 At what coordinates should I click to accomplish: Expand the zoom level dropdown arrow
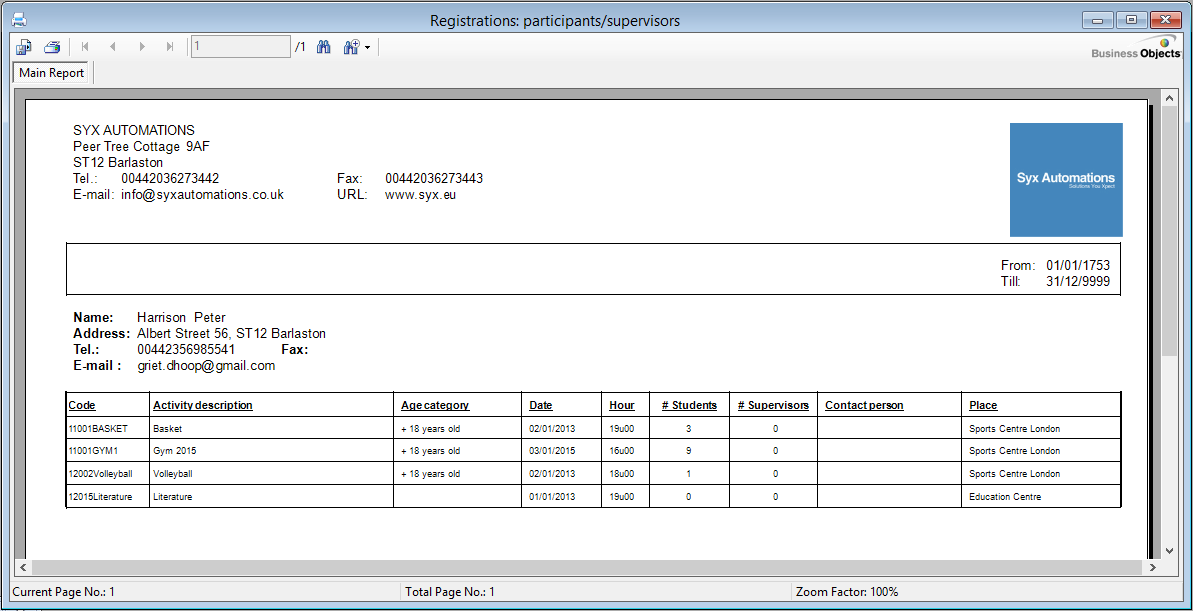click(x=368, y=48)
